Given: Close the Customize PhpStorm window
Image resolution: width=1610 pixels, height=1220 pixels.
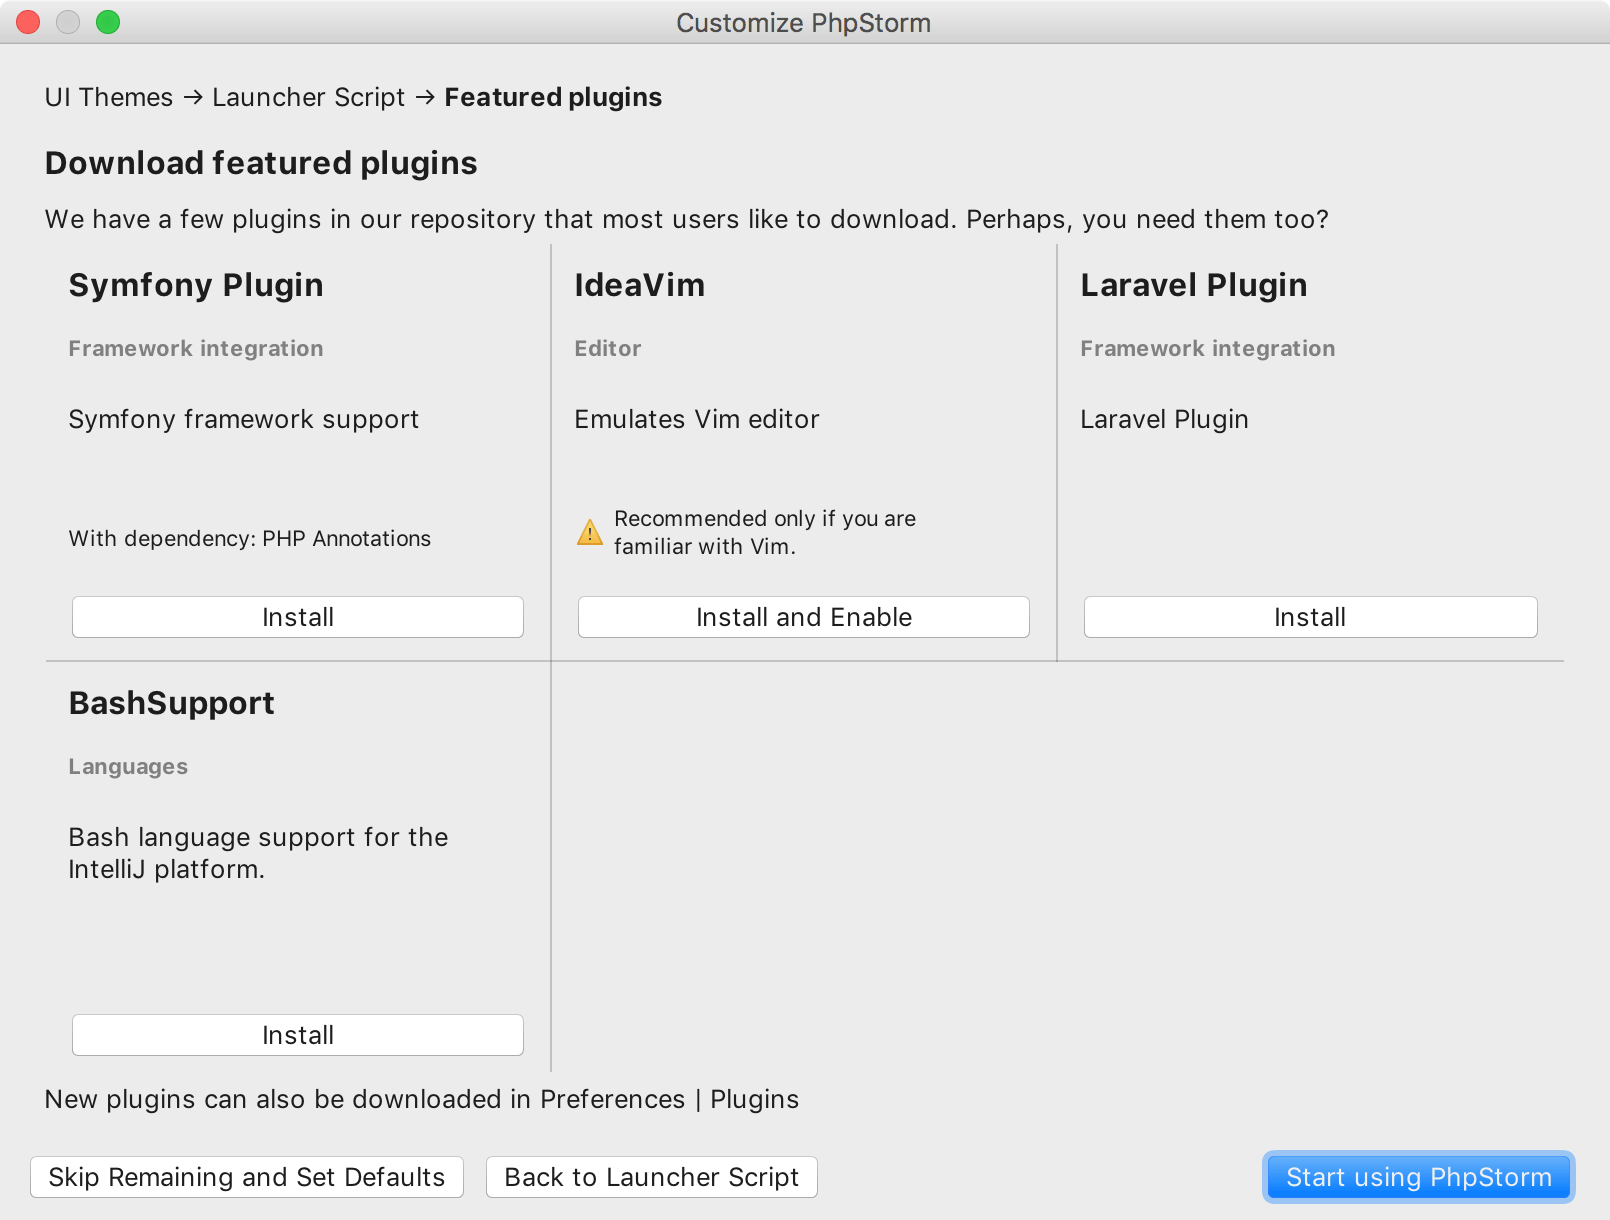Looking at the screenshot, I should pos(28,22).
